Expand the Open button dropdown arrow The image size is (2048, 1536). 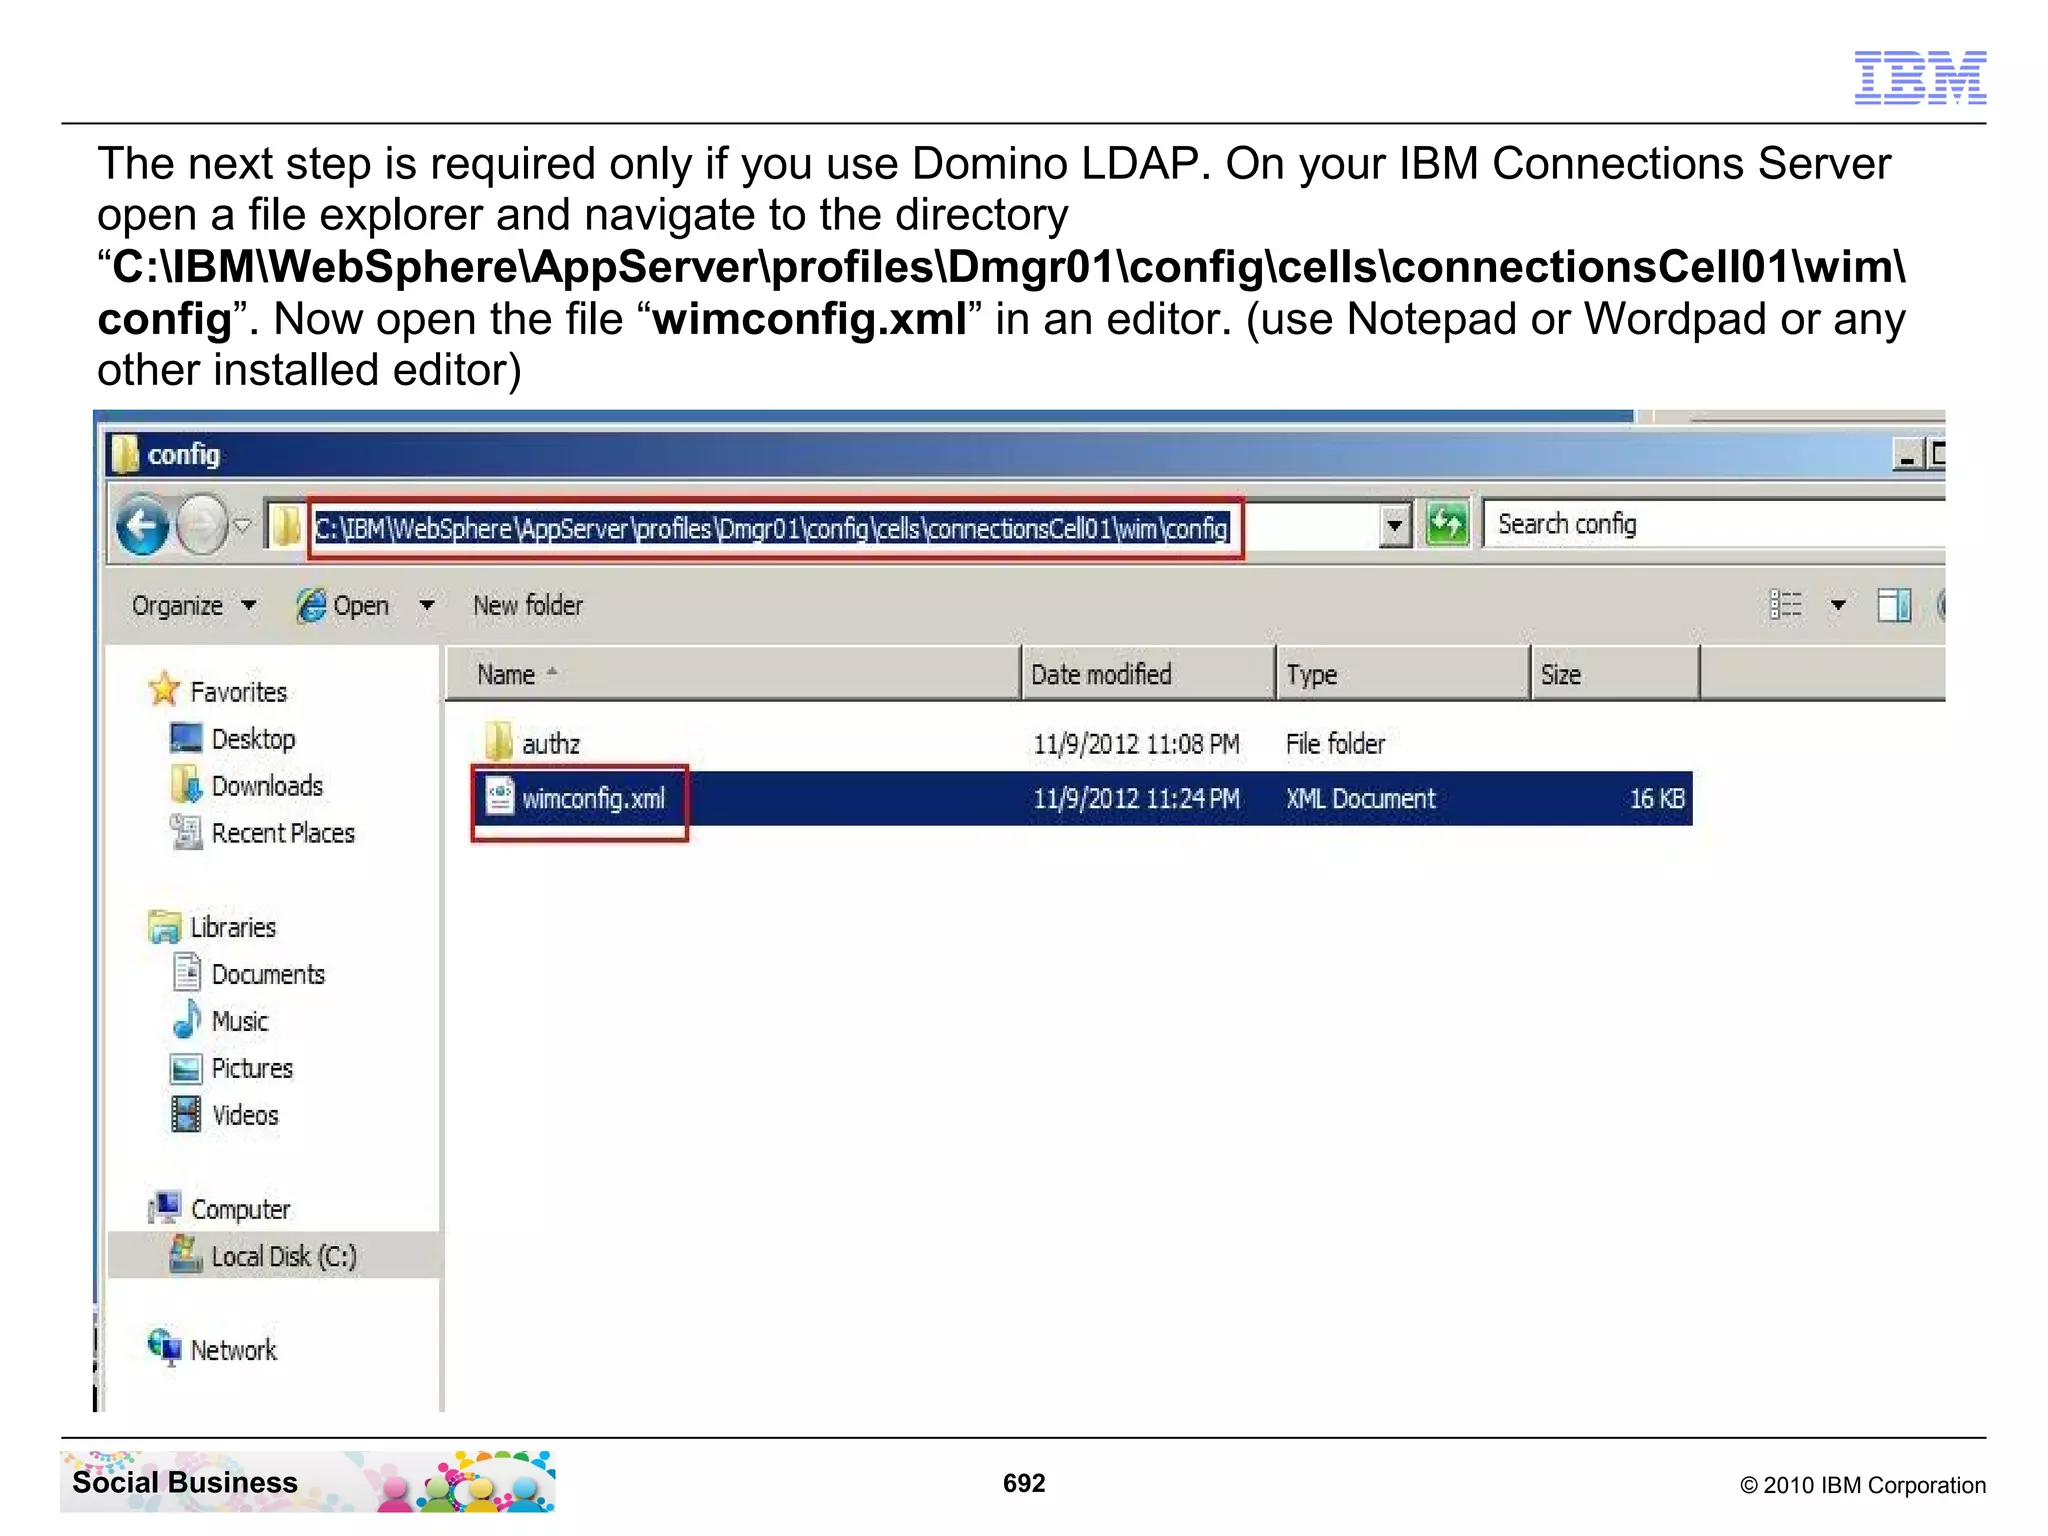point(427,606)
